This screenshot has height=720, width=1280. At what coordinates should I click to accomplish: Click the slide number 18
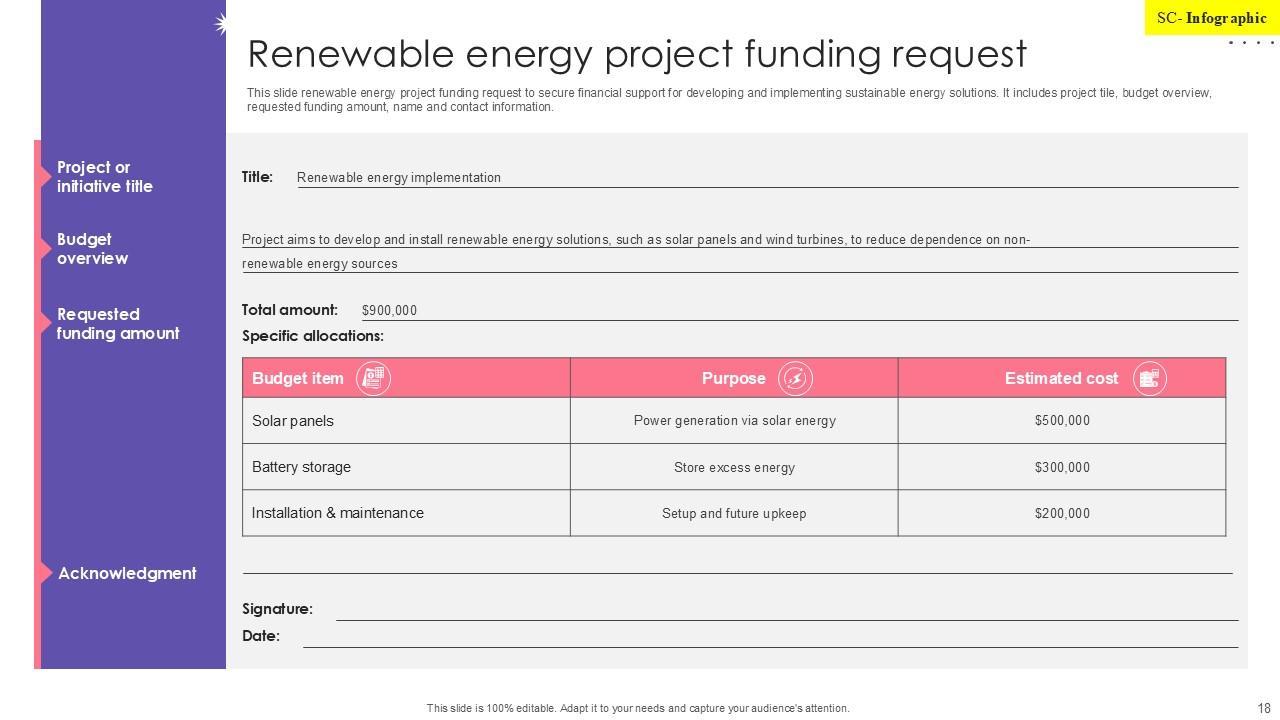pos(1264,708)
